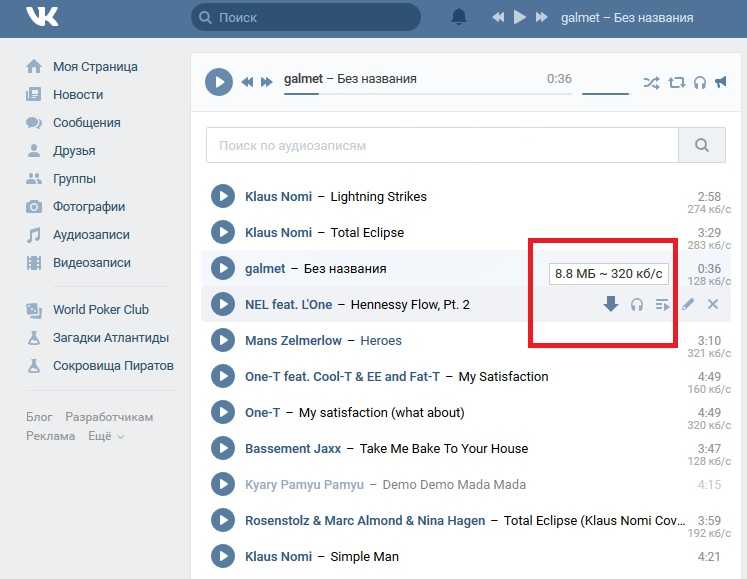This screenshot has height=579, width=747.
Task: Adjust the volume slider in audio player
Action: pyautogui.click(x=606, y=93)
